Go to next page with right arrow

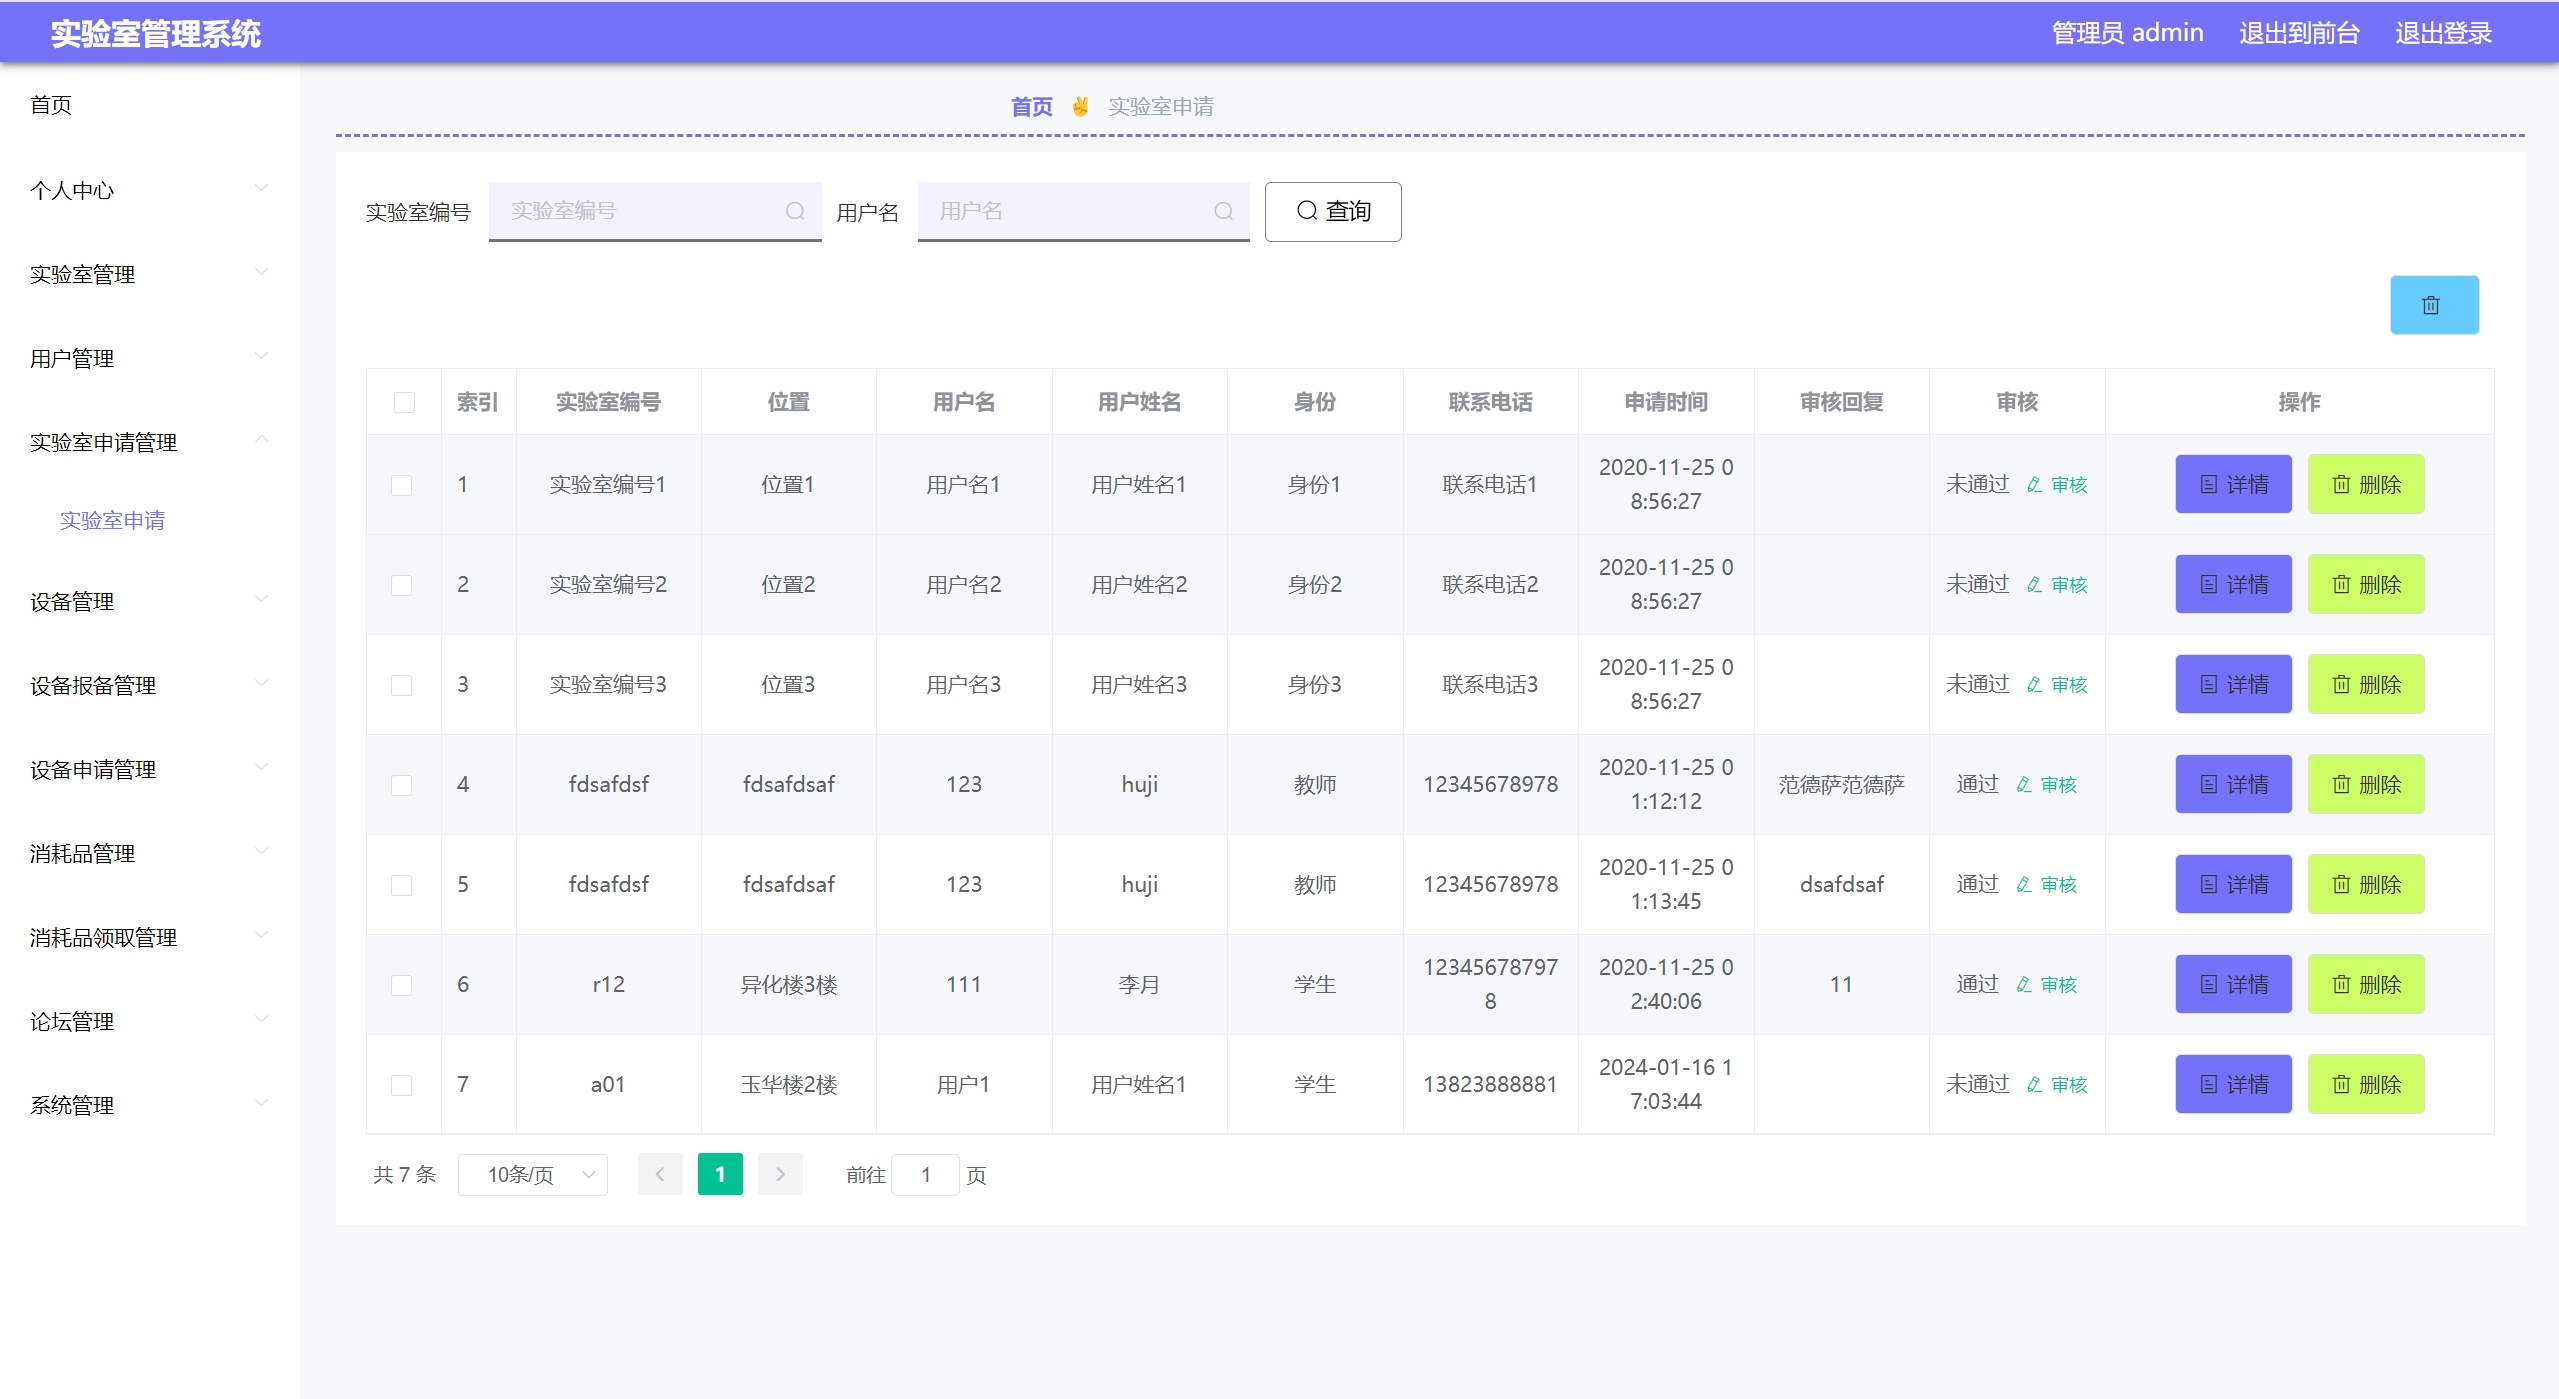click(780, 1174)
